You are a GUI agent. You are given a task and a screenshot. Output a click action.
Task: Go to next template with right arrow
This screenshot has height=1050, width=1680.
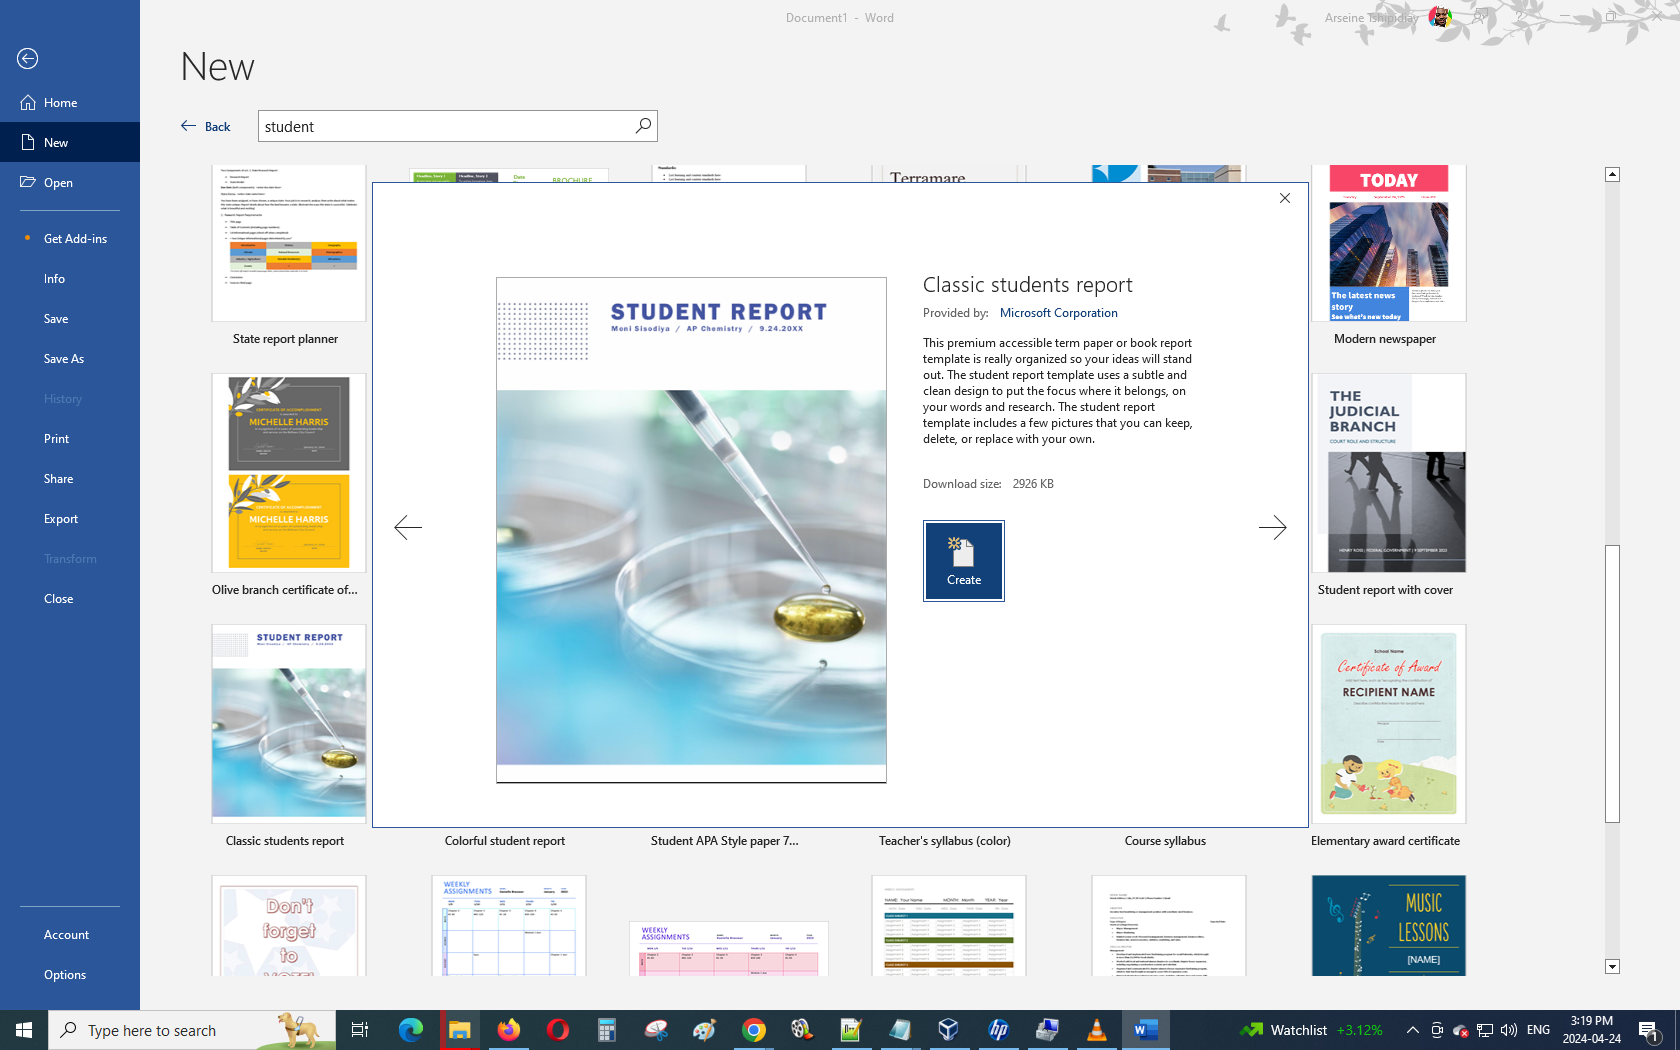tap(1272, 527)
